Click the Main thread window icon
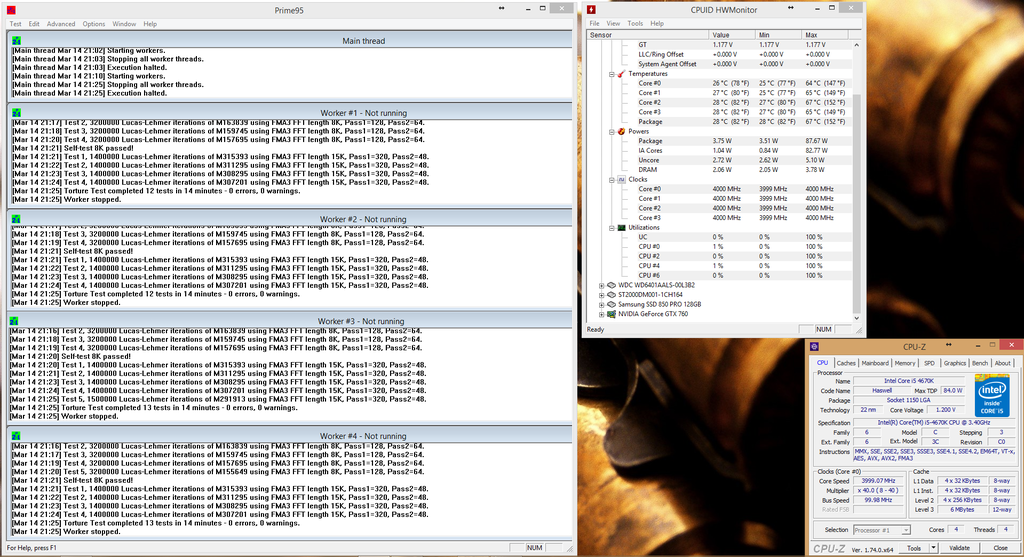The width and height of the screenshot is (1024, 557). (16, 41)
